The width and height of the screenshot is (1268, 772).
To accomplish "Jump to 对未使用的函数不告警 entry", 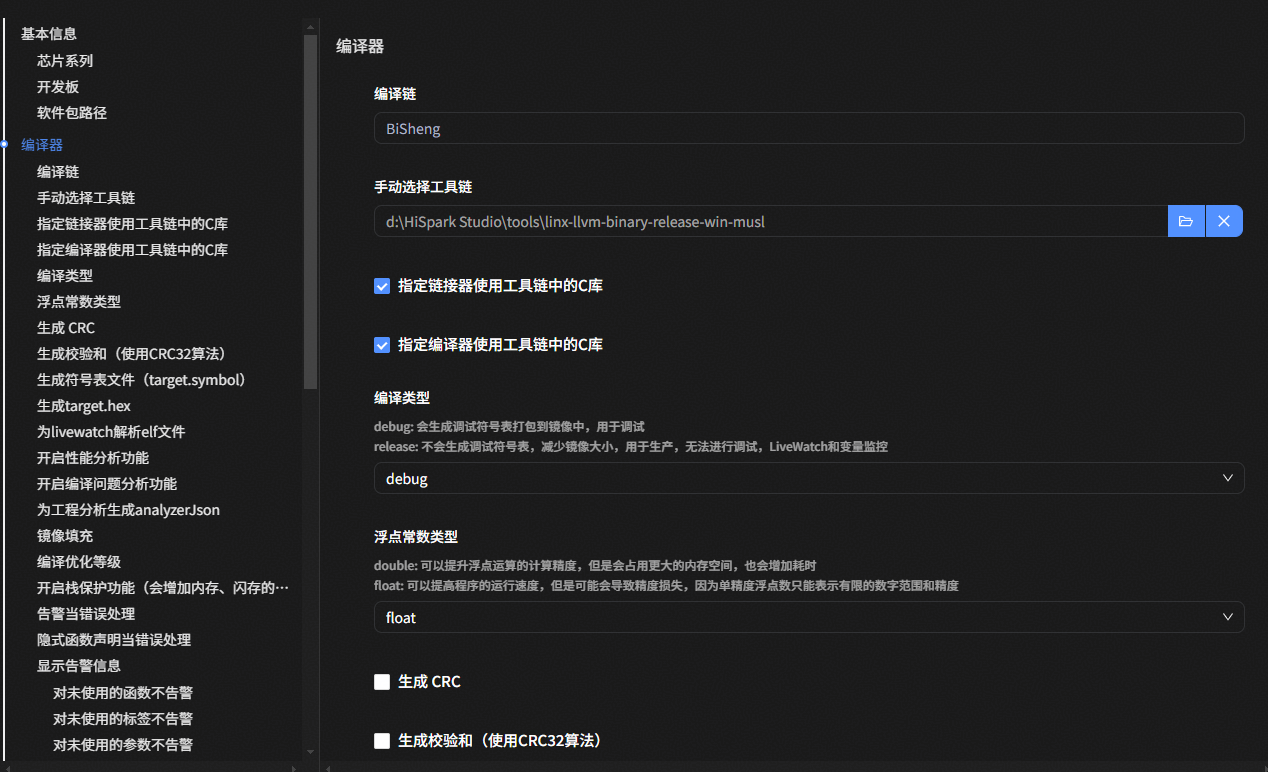I will (123, 692).
